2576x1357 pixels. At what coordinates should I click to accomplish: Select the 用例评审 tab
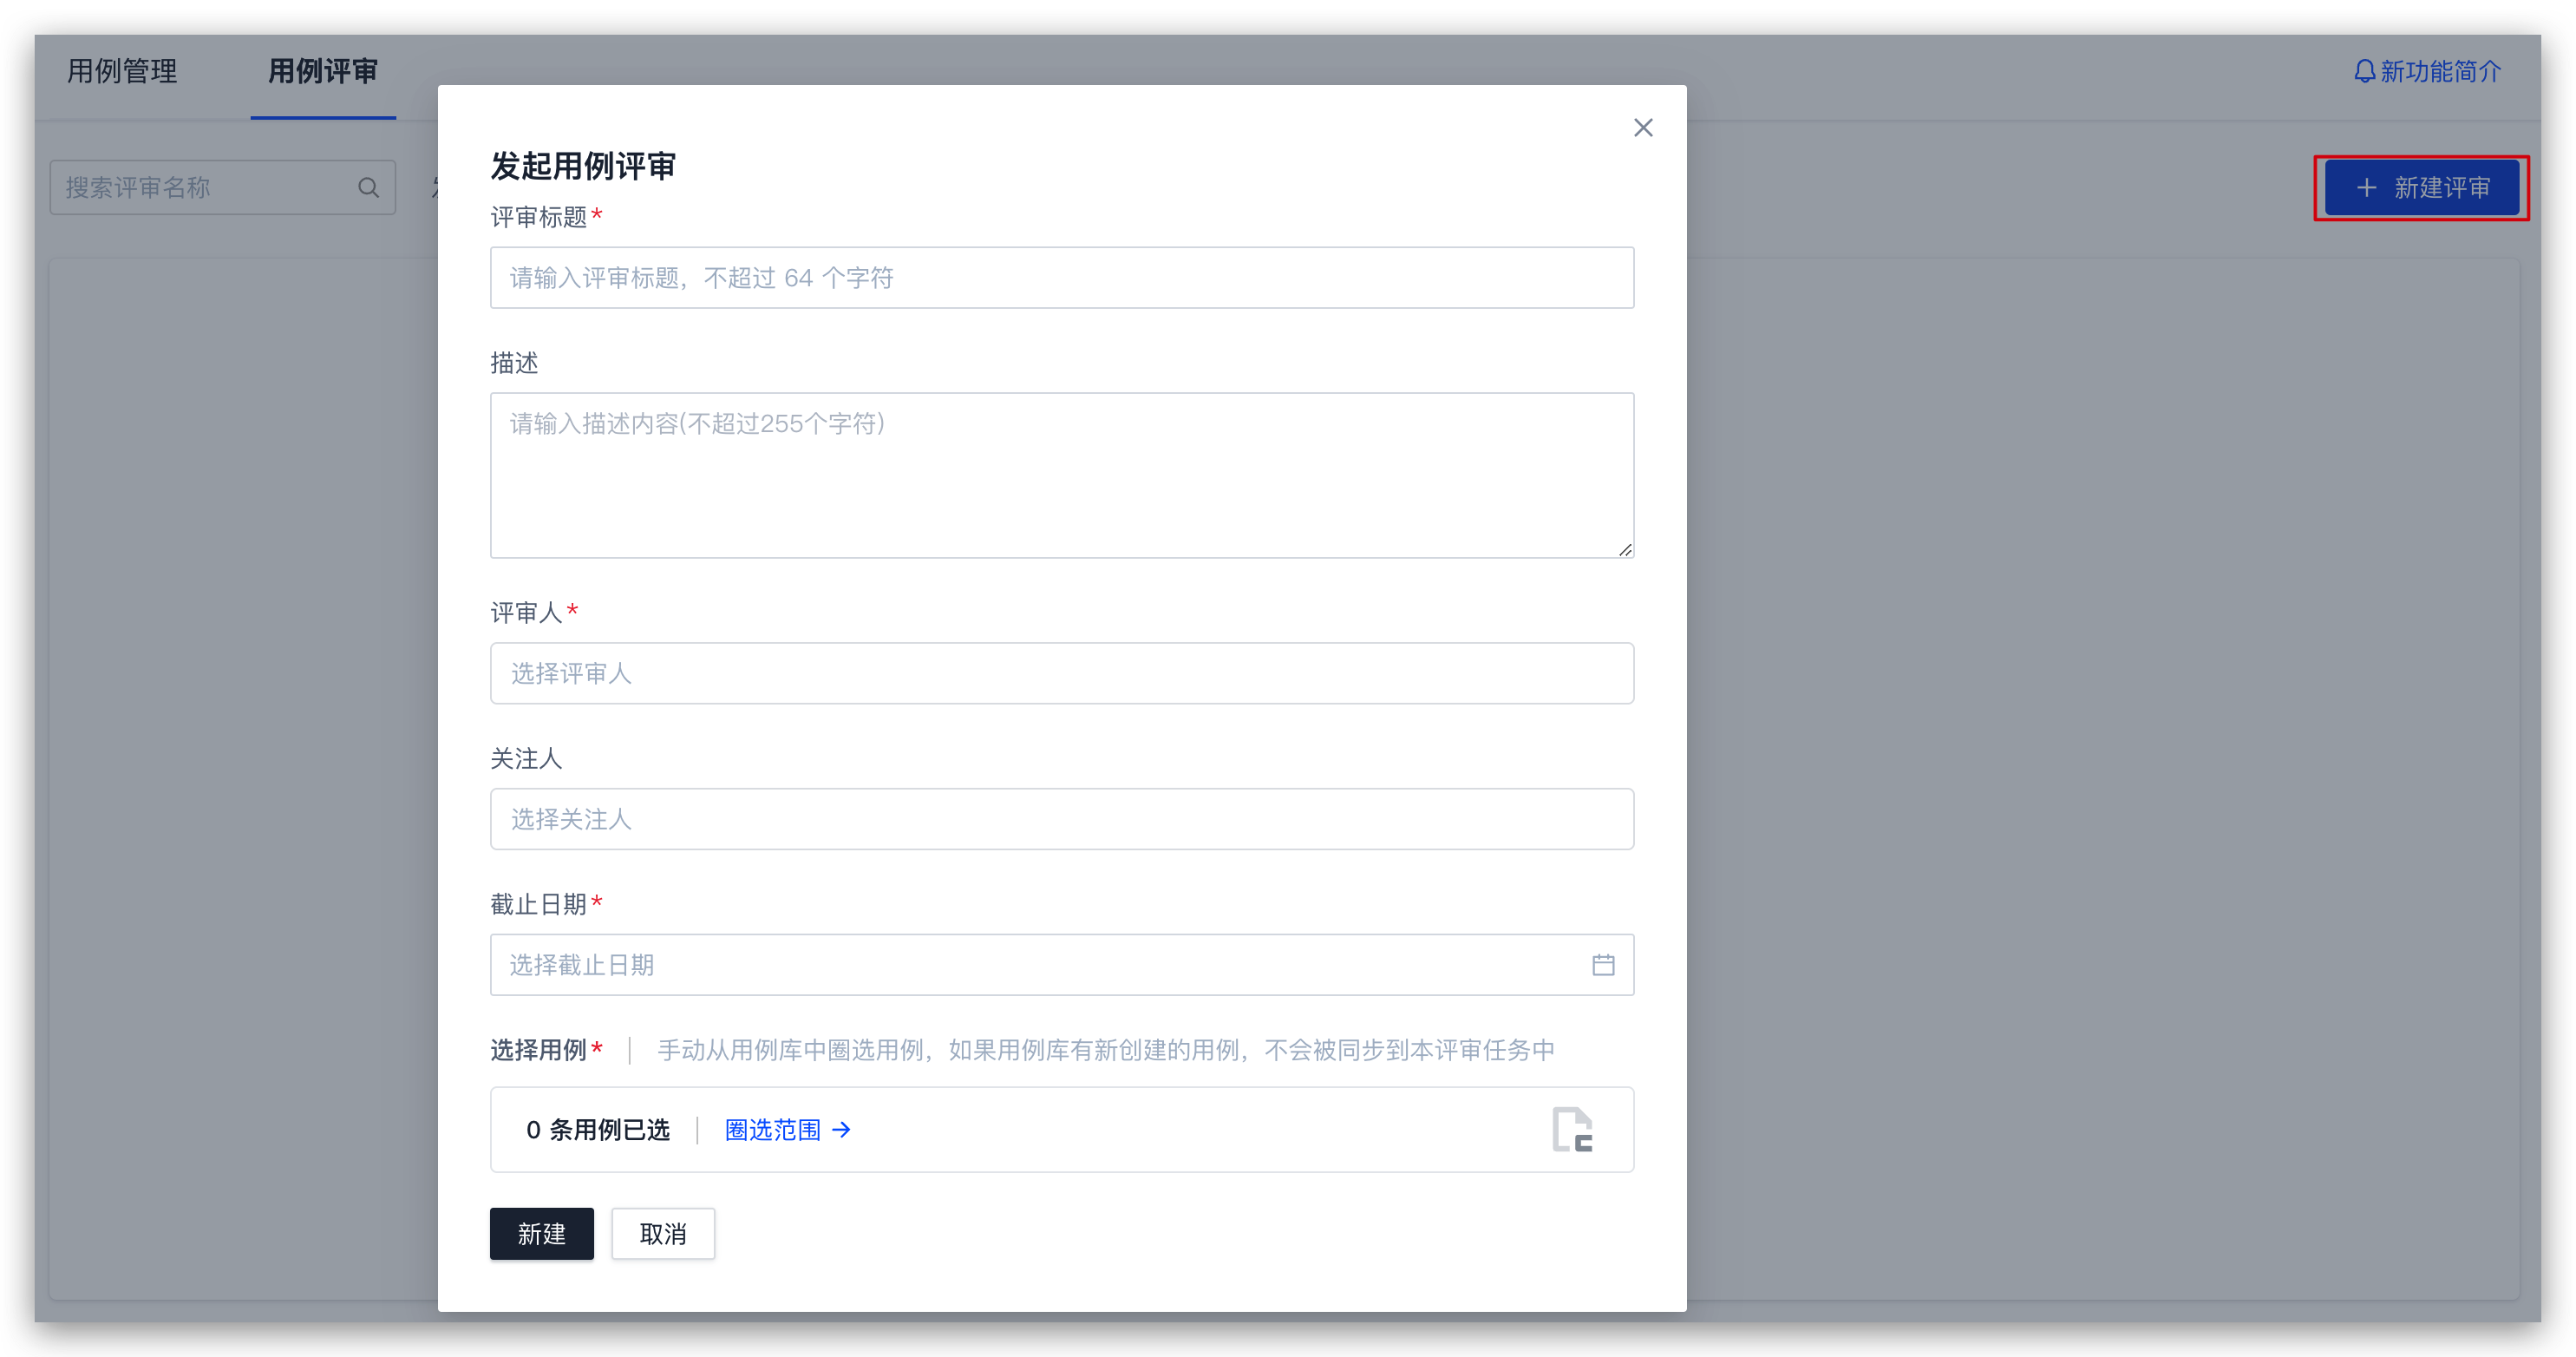[x=323, y=72]
